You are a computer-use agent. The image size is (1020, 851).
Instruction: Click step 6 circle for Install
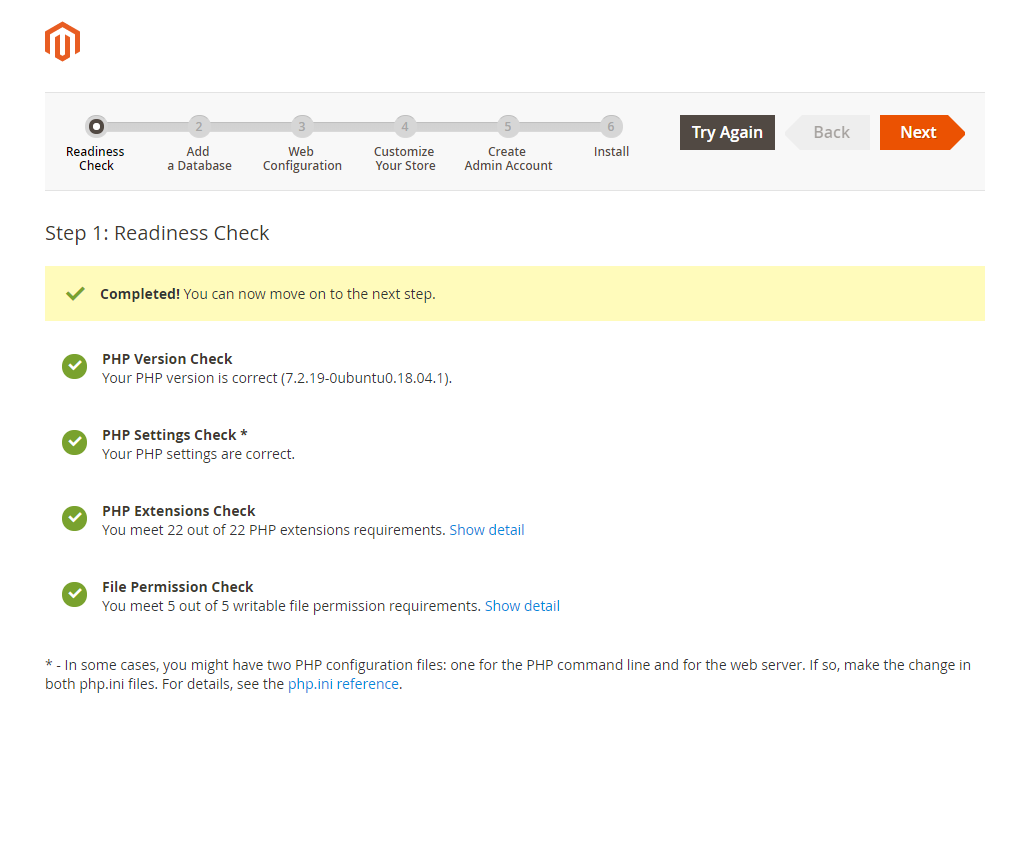[x=611, y=127]
